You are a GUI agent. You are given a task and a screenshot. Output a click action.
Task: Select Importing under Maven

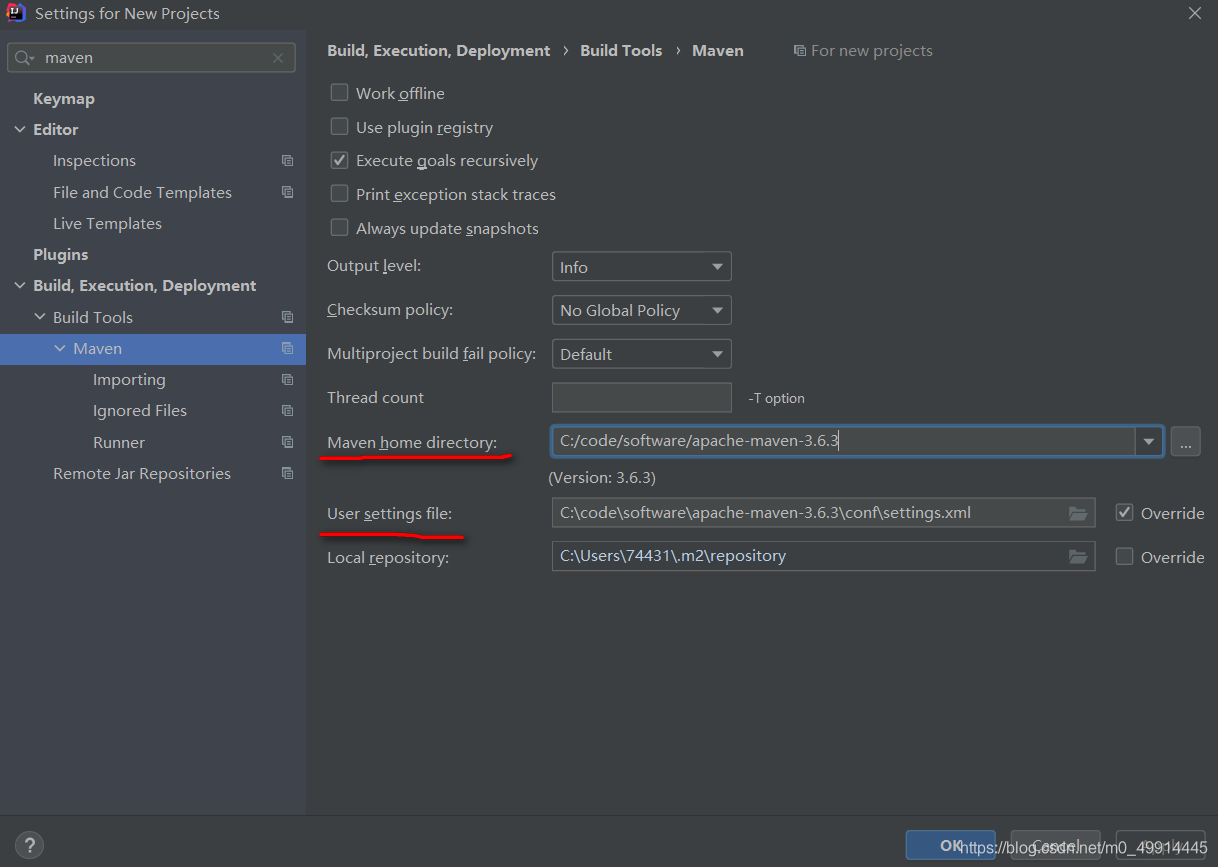point(129,380)
